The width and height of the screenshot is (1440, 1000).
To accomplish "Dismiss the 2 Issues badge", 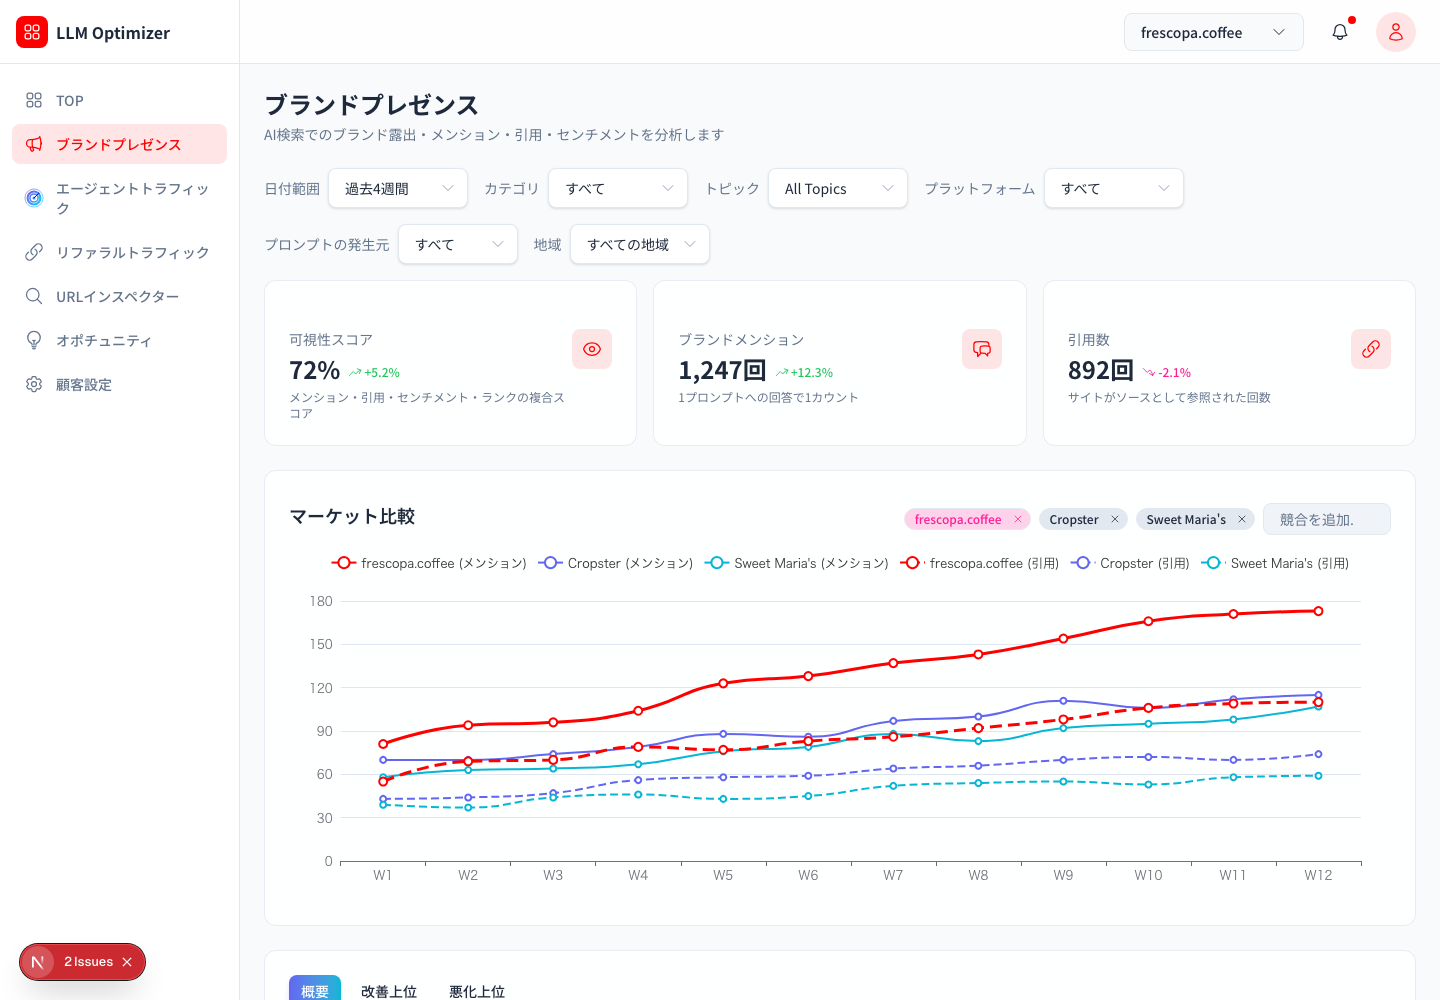I will click(x=127, y=962).
